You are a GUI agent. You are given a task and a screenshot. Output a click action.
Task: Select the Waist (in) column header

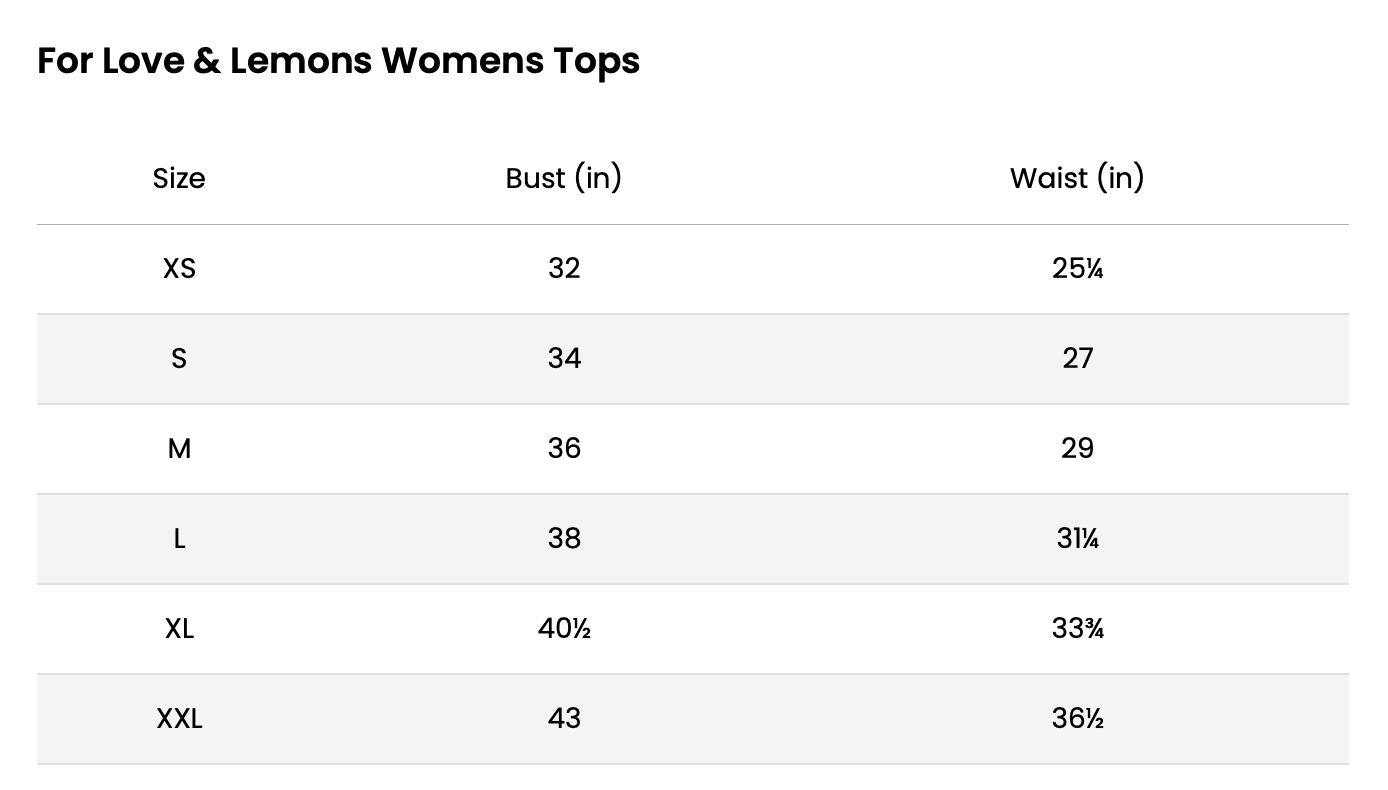point(1077,178)
